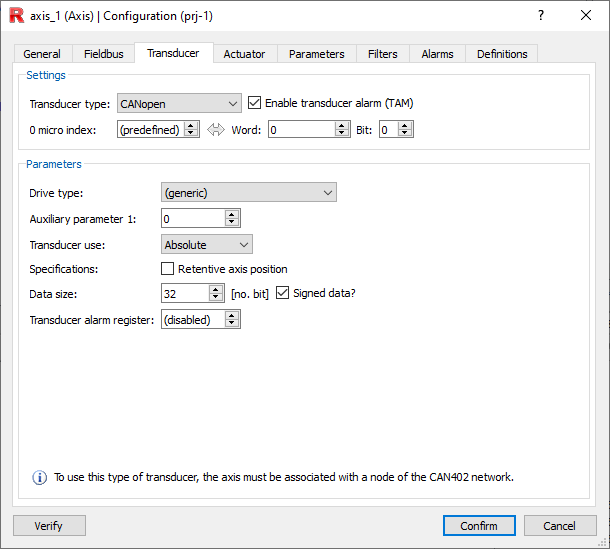Increase Auxiliary parameter 1 with up arrow
This screenshot has width=610, height=549.
coord(232,215)
